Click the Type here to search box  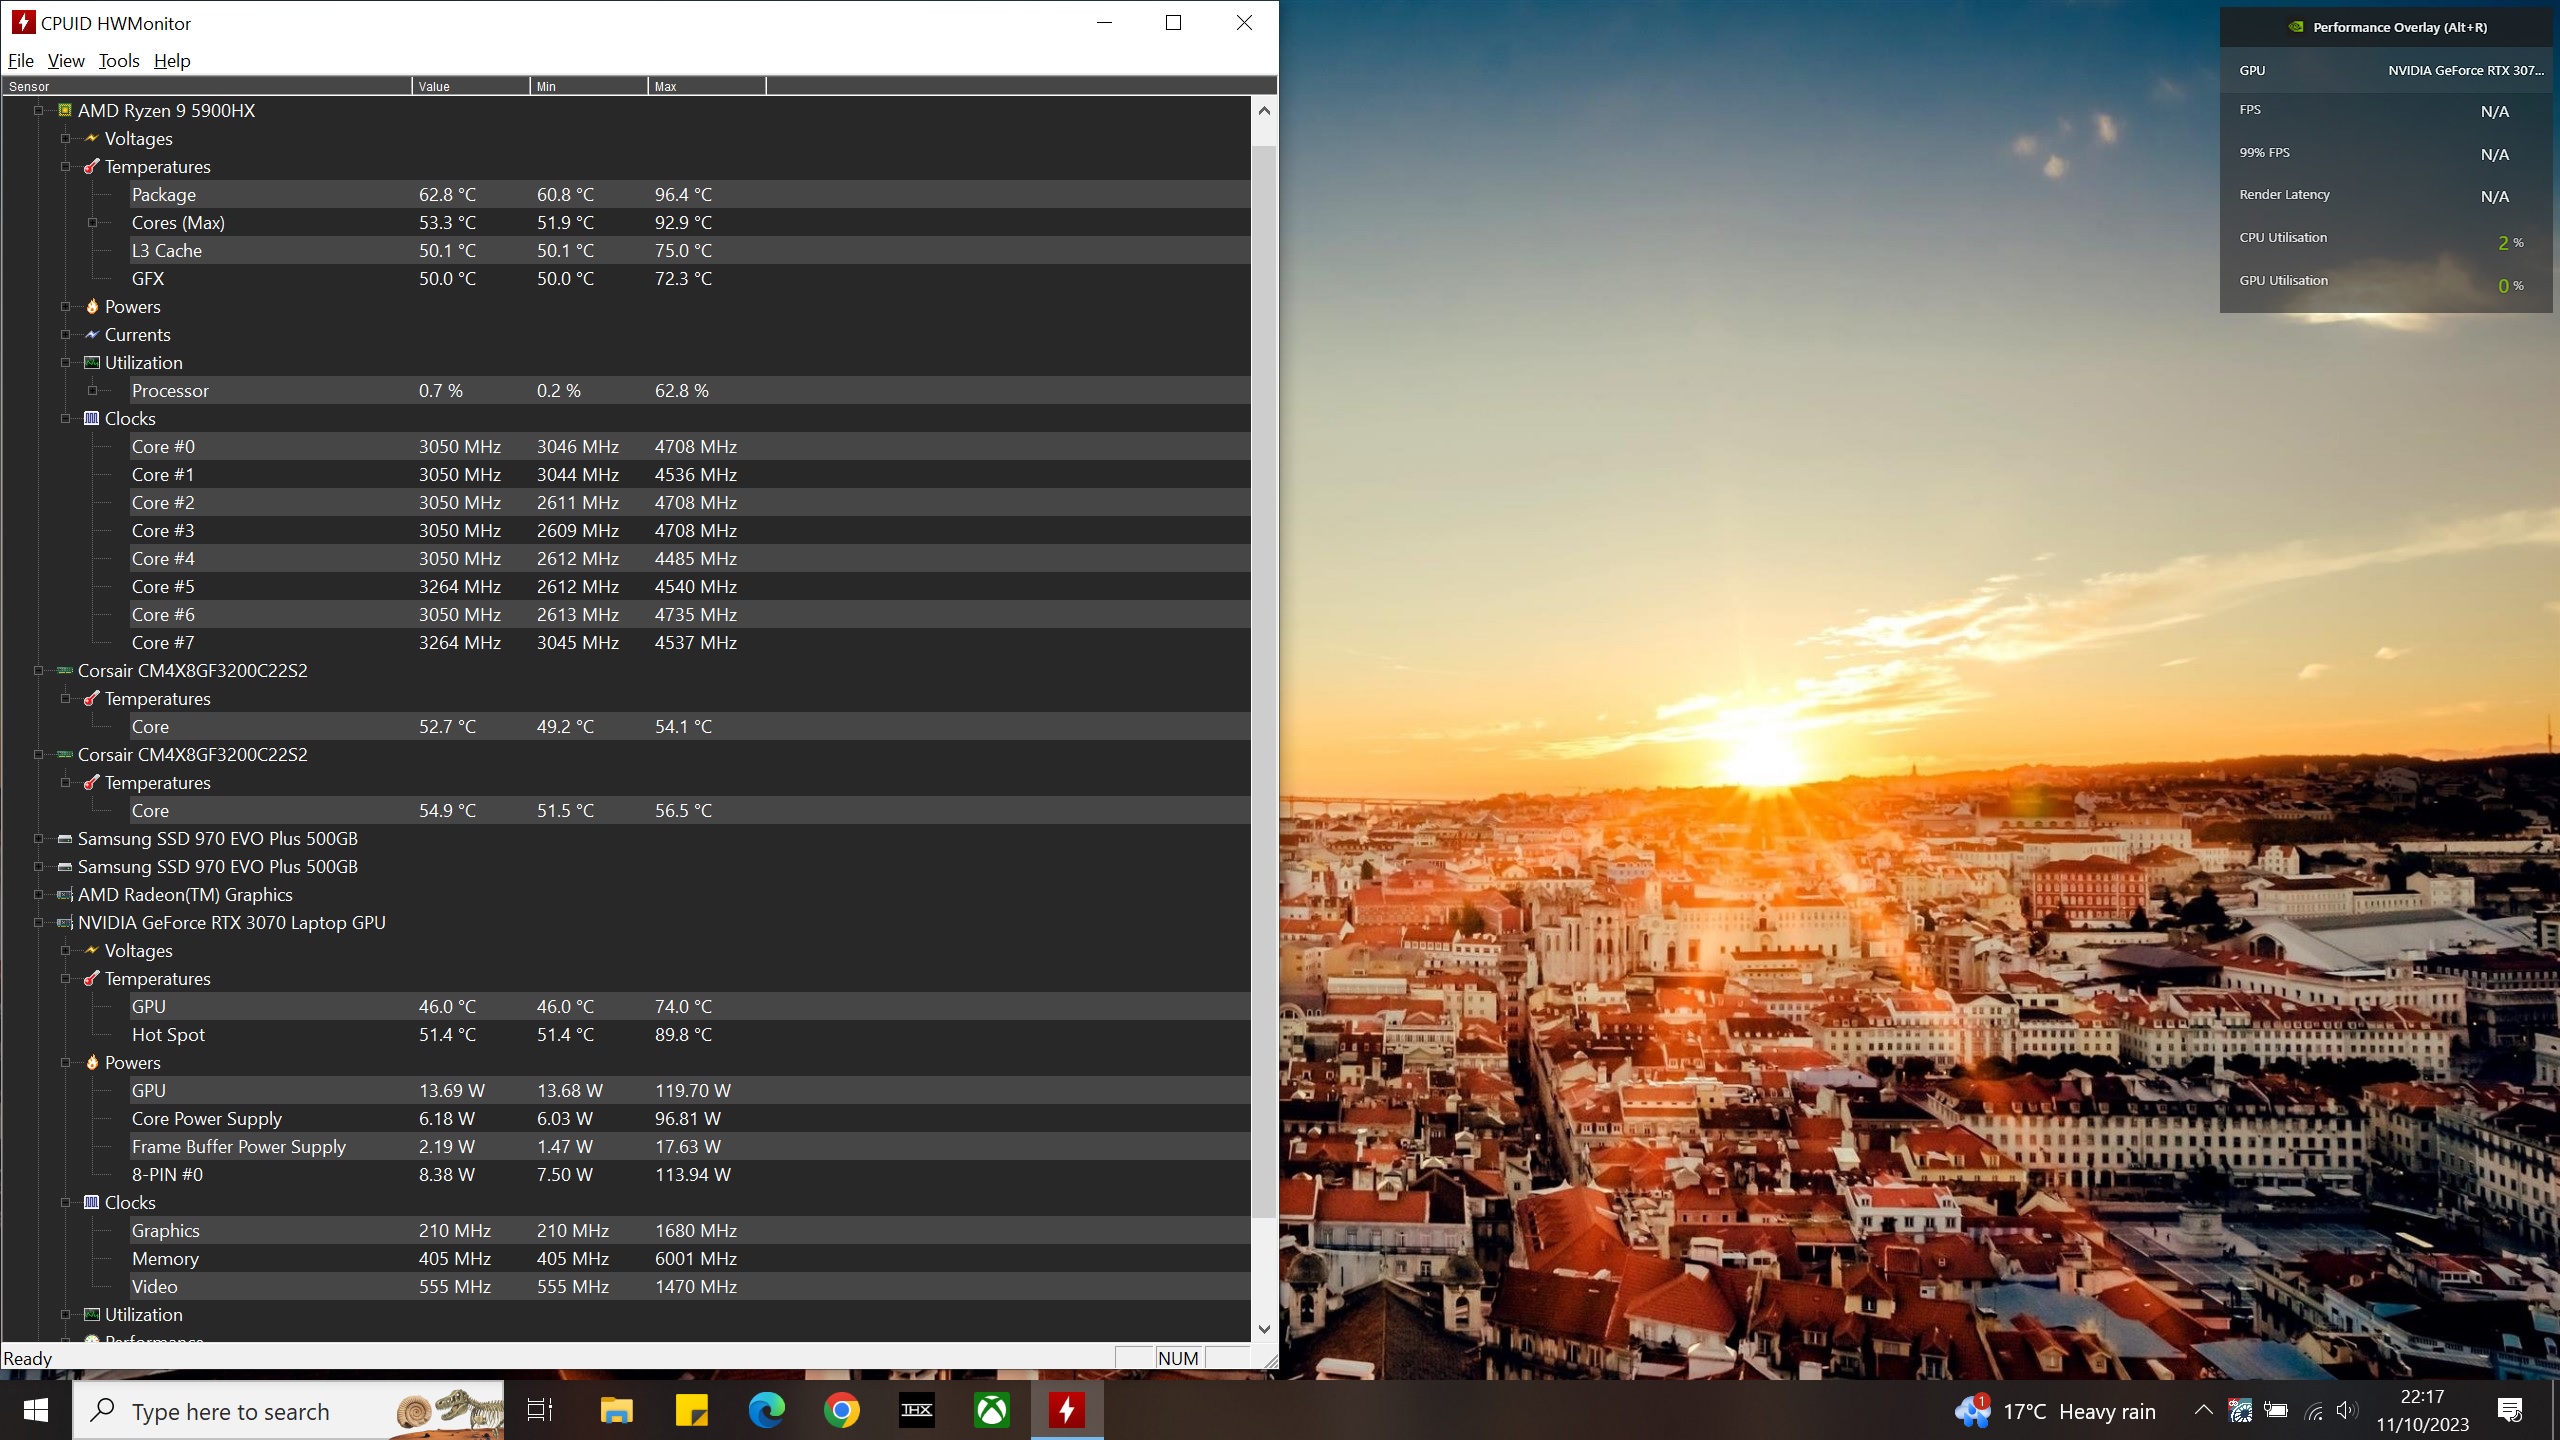point(288,1411)
